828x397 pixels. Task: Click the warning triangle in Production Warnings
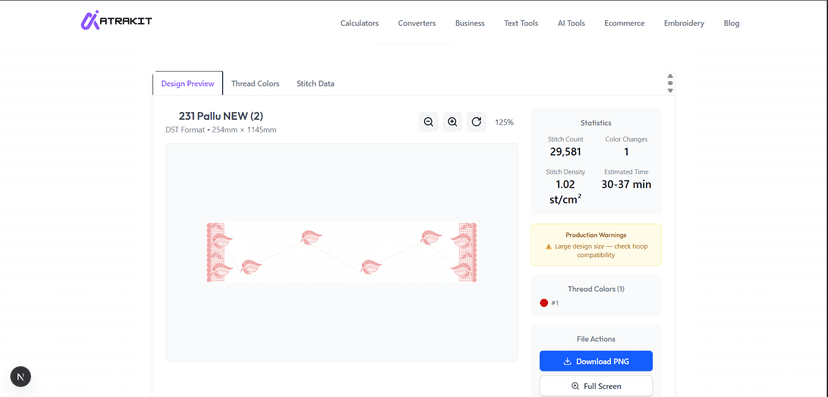pyautogui.click(x=549, y=247)
